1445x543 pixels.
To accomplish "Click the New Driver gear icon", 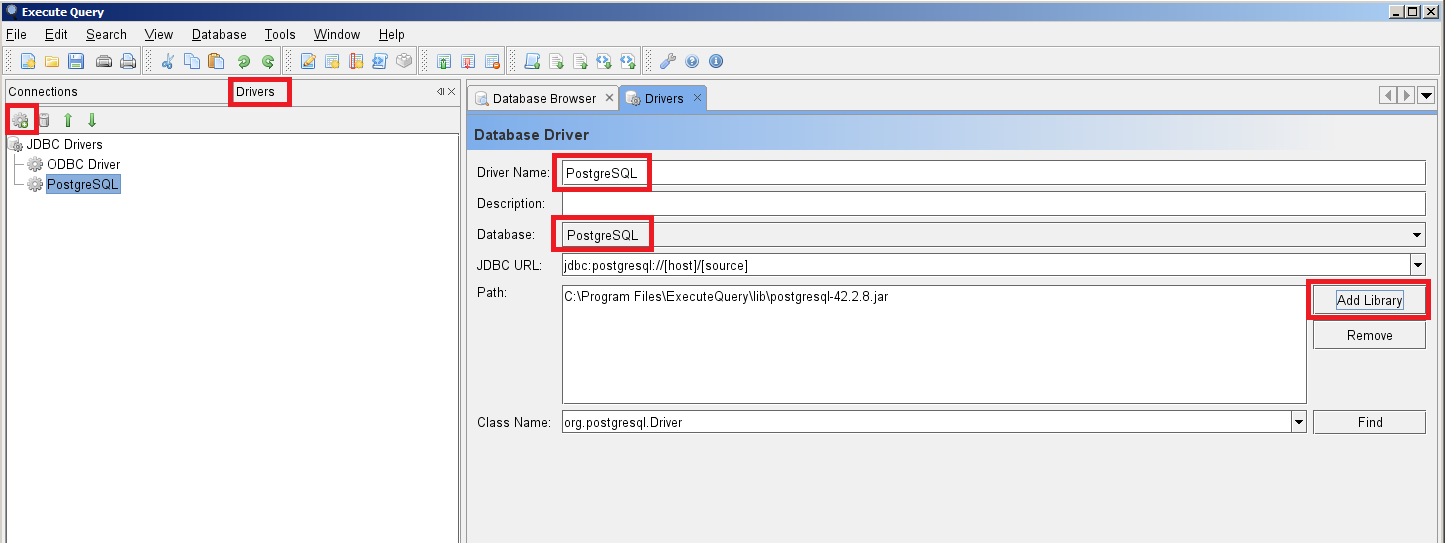I will [20, 120].
